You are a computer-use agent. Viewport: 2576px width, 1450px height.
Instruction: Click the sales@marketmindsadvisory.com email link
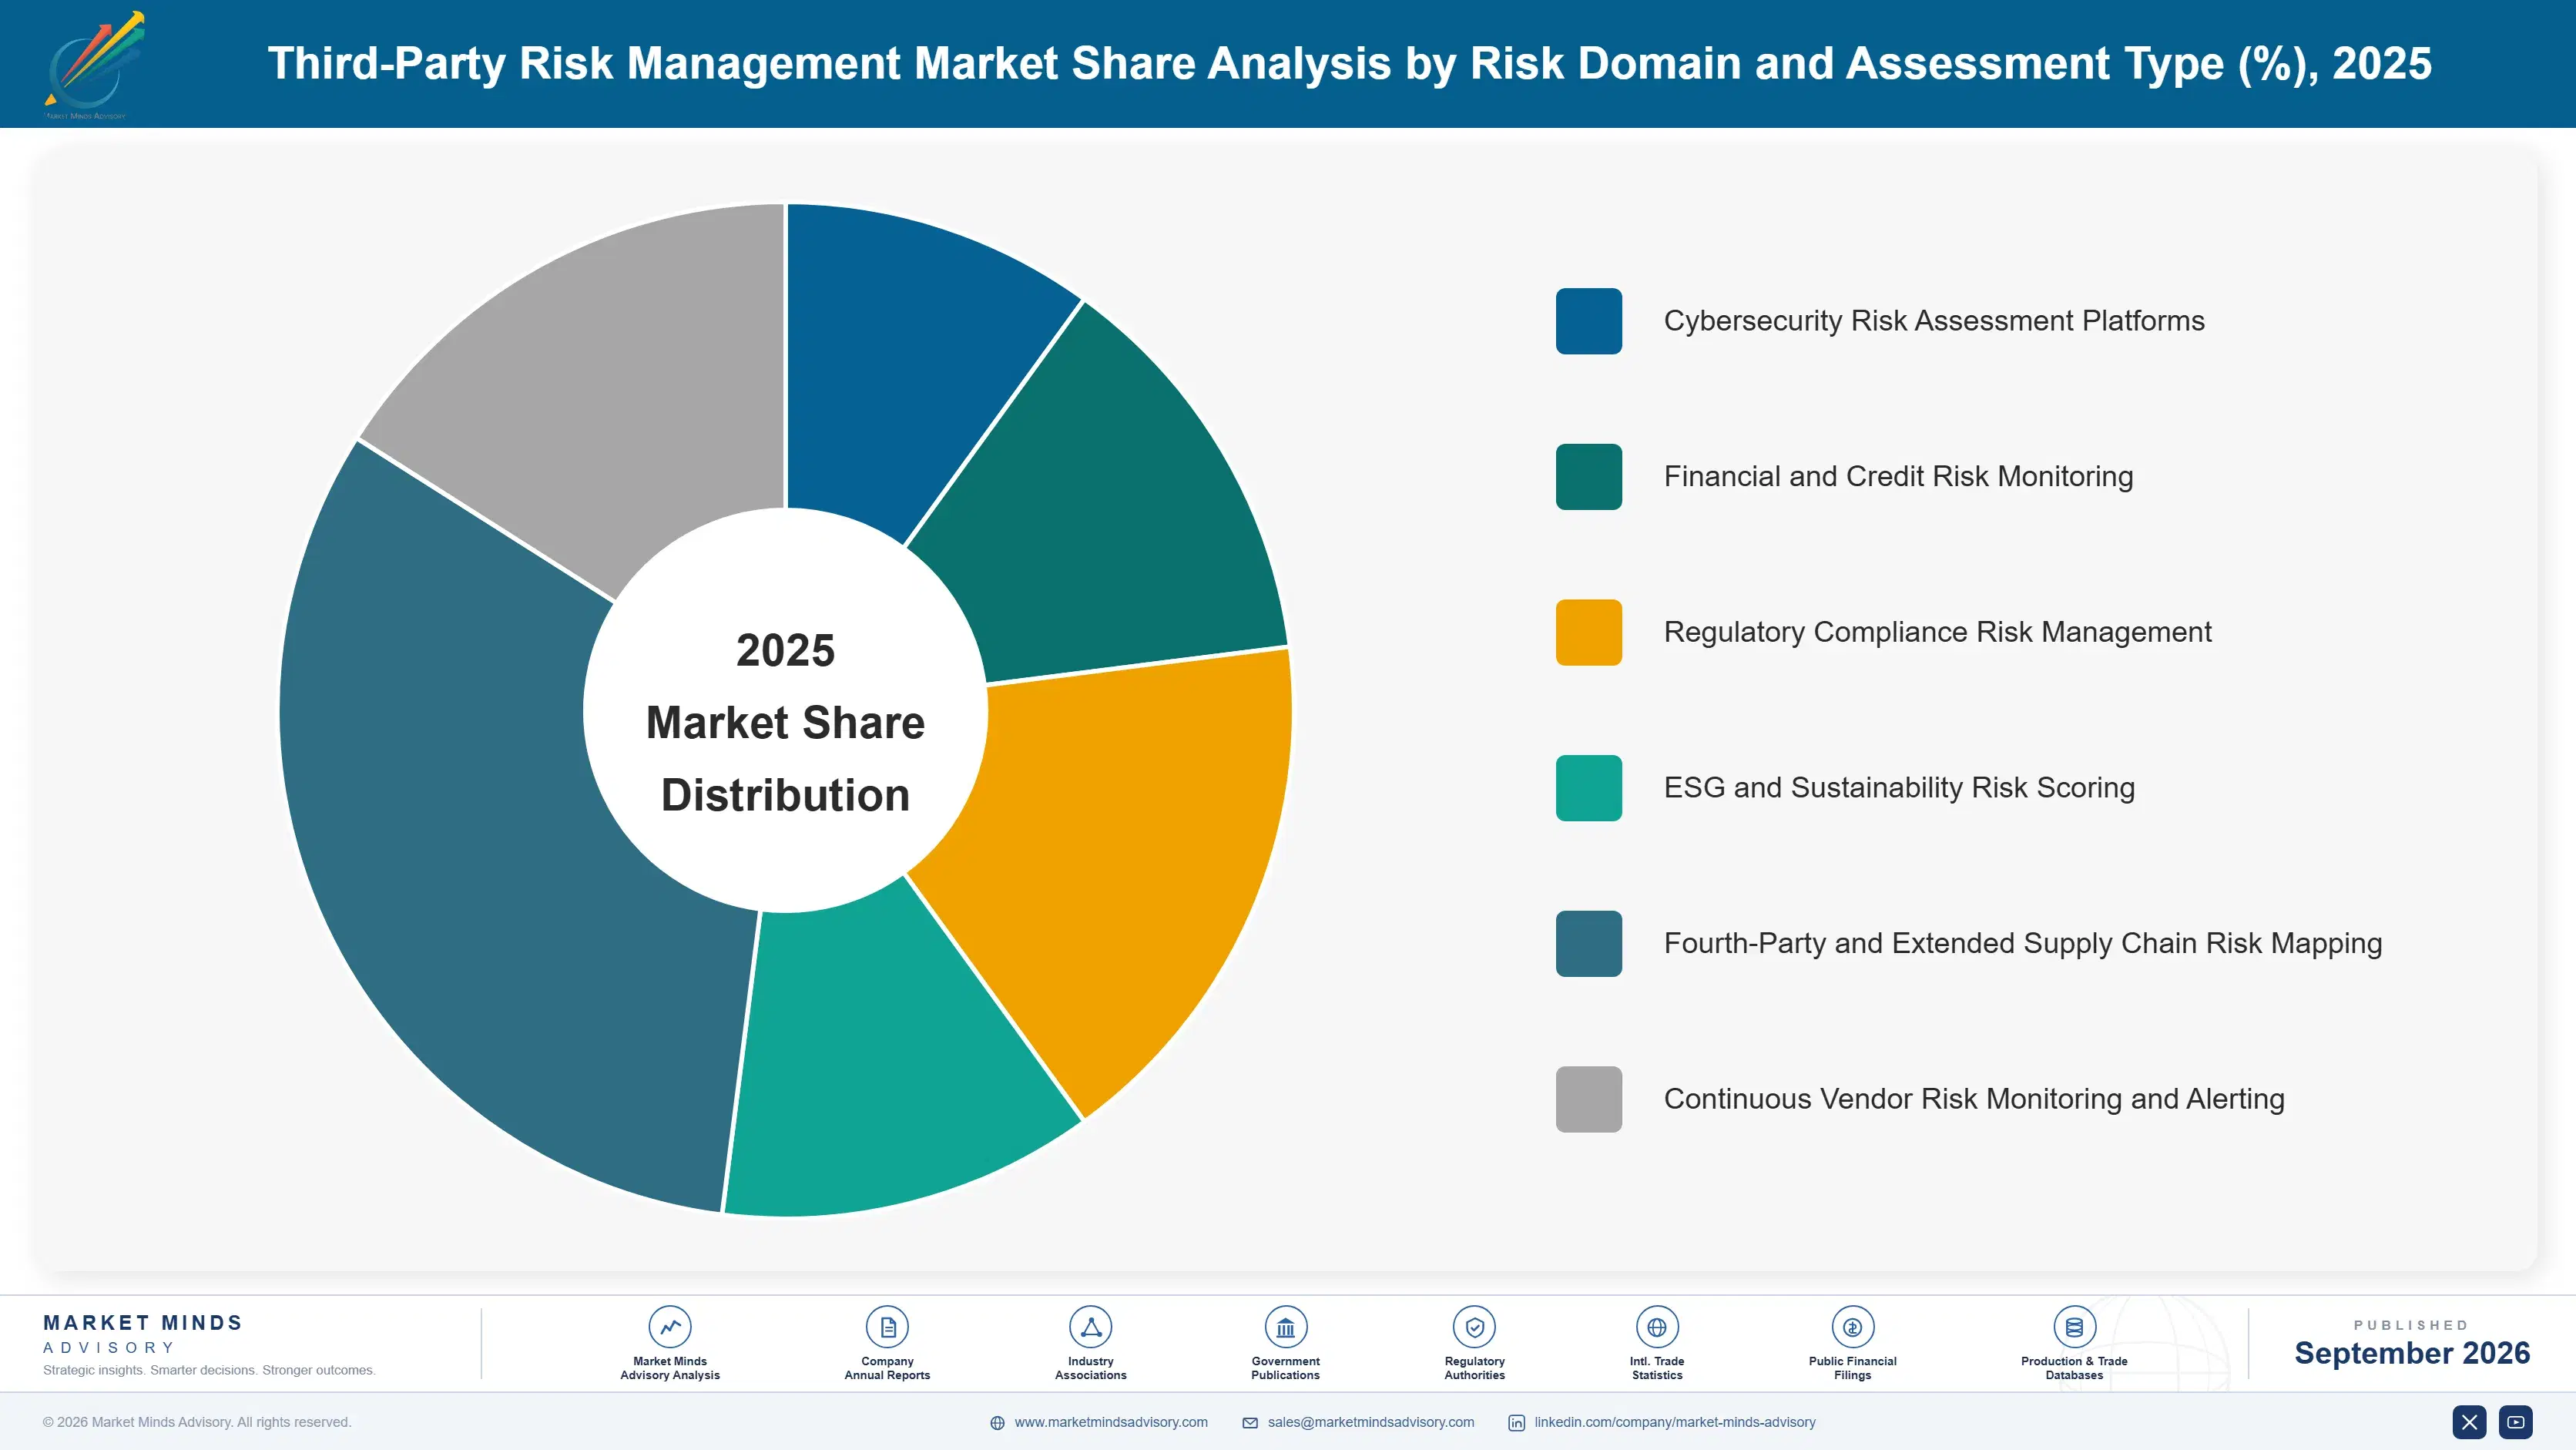pyautogui.click(x=1371, y=1422)
